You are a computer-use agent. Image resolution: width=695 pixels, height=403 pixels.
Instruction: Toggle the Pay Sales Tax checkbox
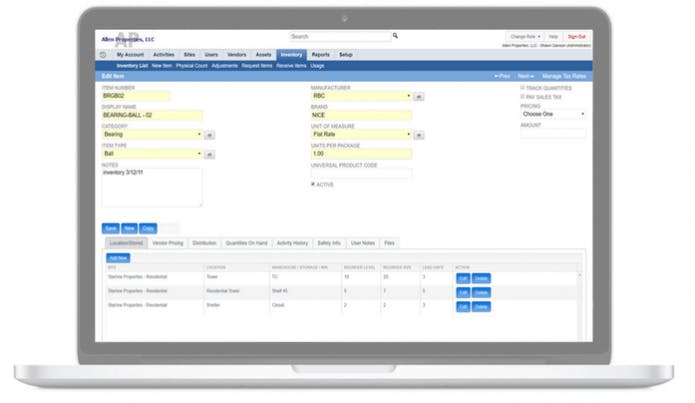(x=523, y=97)
